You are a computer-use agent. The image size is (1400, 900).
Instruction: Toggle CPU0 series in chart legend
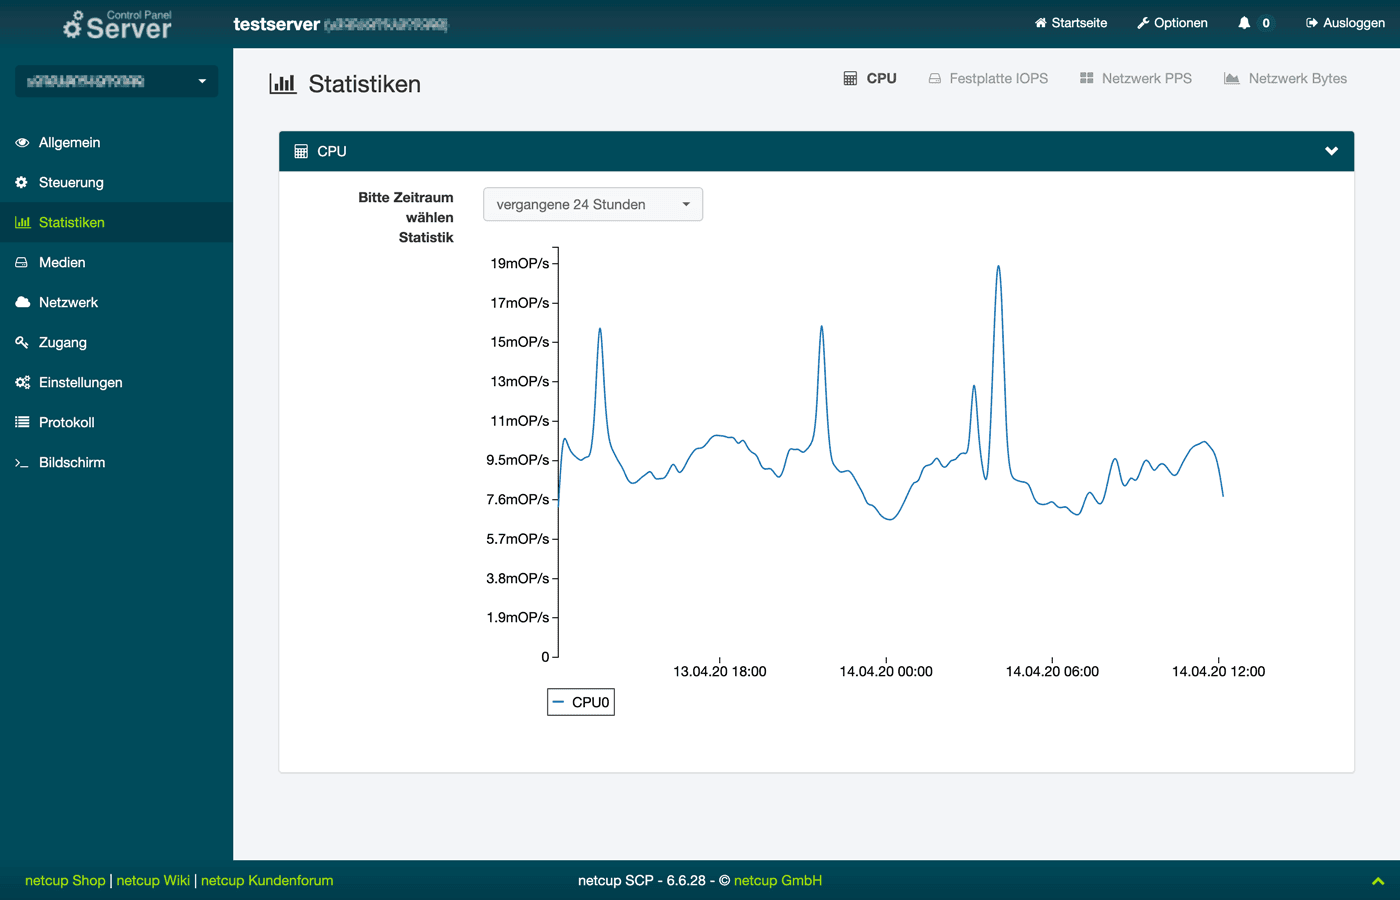point(581,703)
